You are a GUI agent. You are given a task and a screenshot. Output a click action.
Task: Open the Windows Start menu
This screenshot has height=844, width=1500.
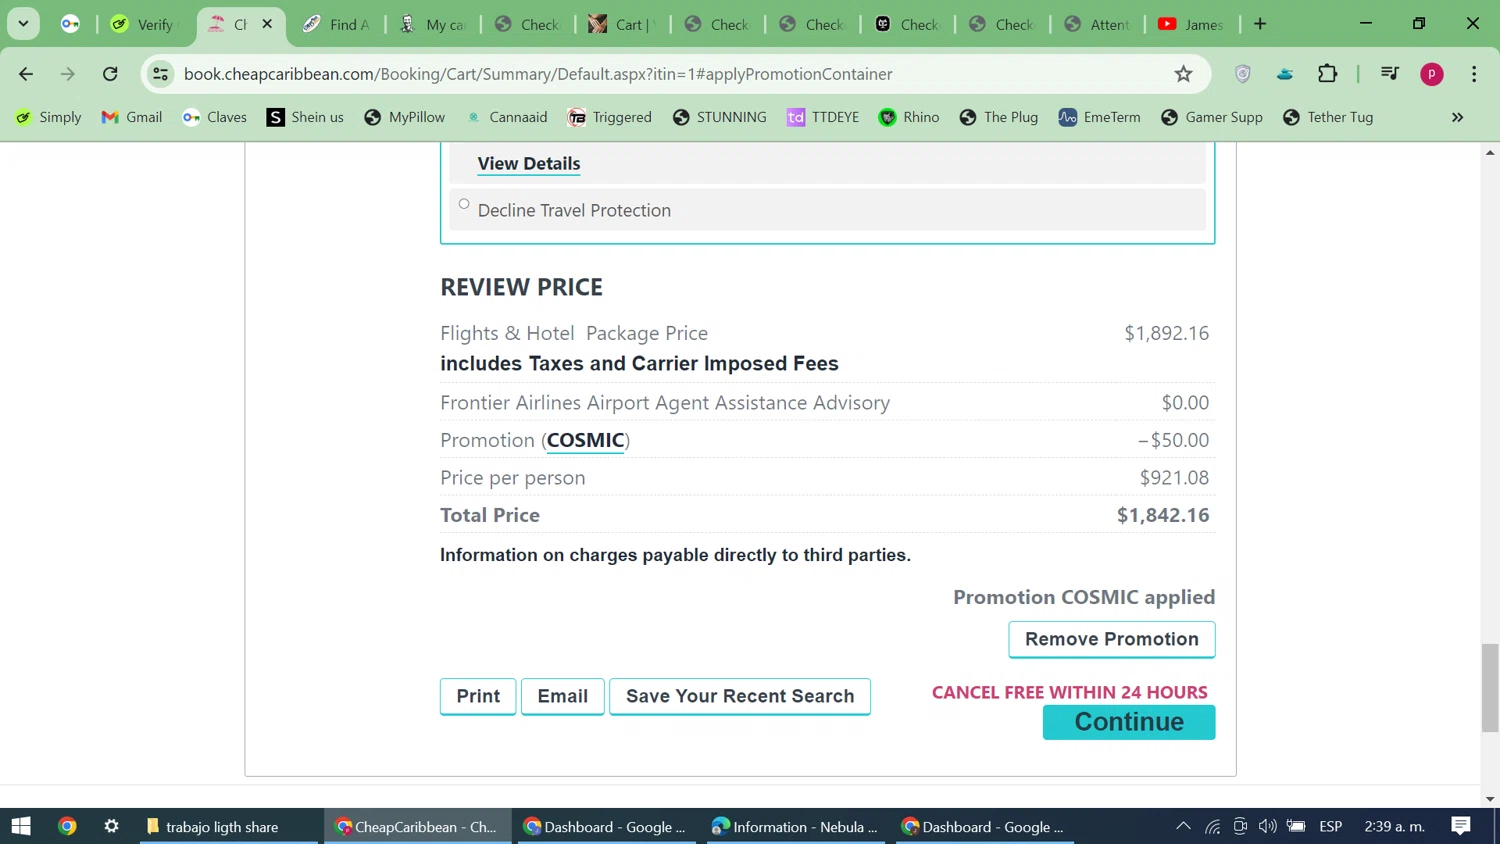(21, 826)
